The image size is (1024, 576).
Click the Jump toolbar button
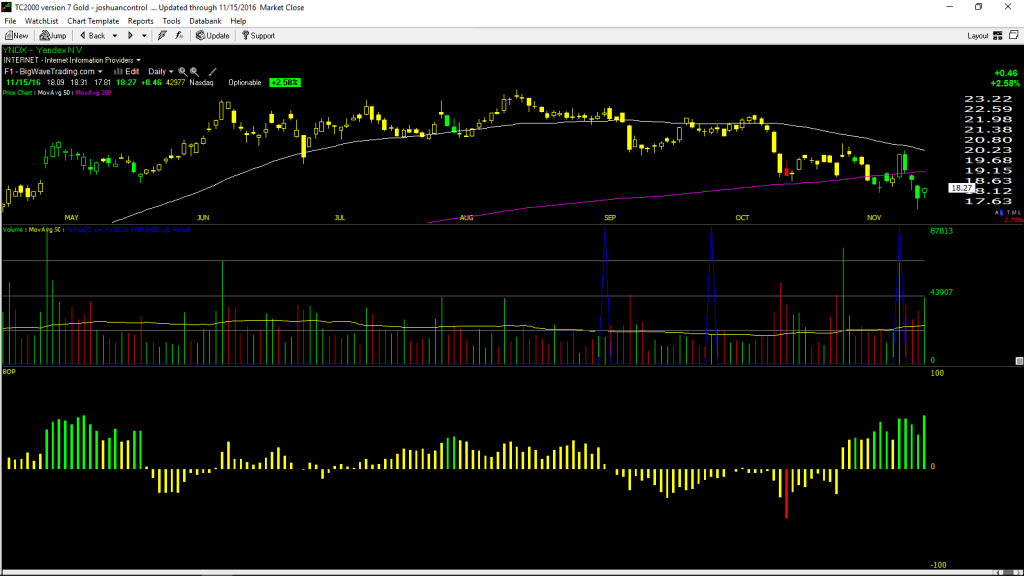53,36
